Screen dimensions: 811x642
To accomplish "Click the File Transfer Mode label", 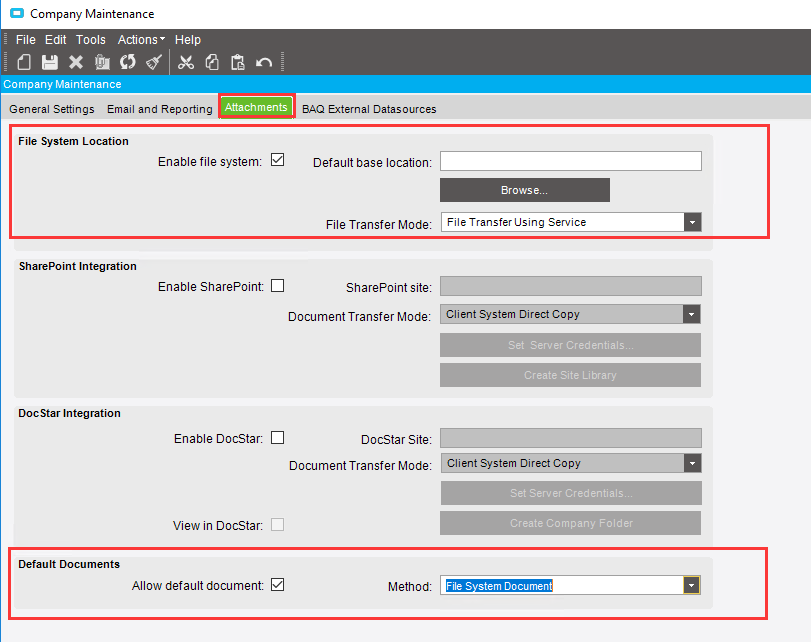I will point(379,225).
